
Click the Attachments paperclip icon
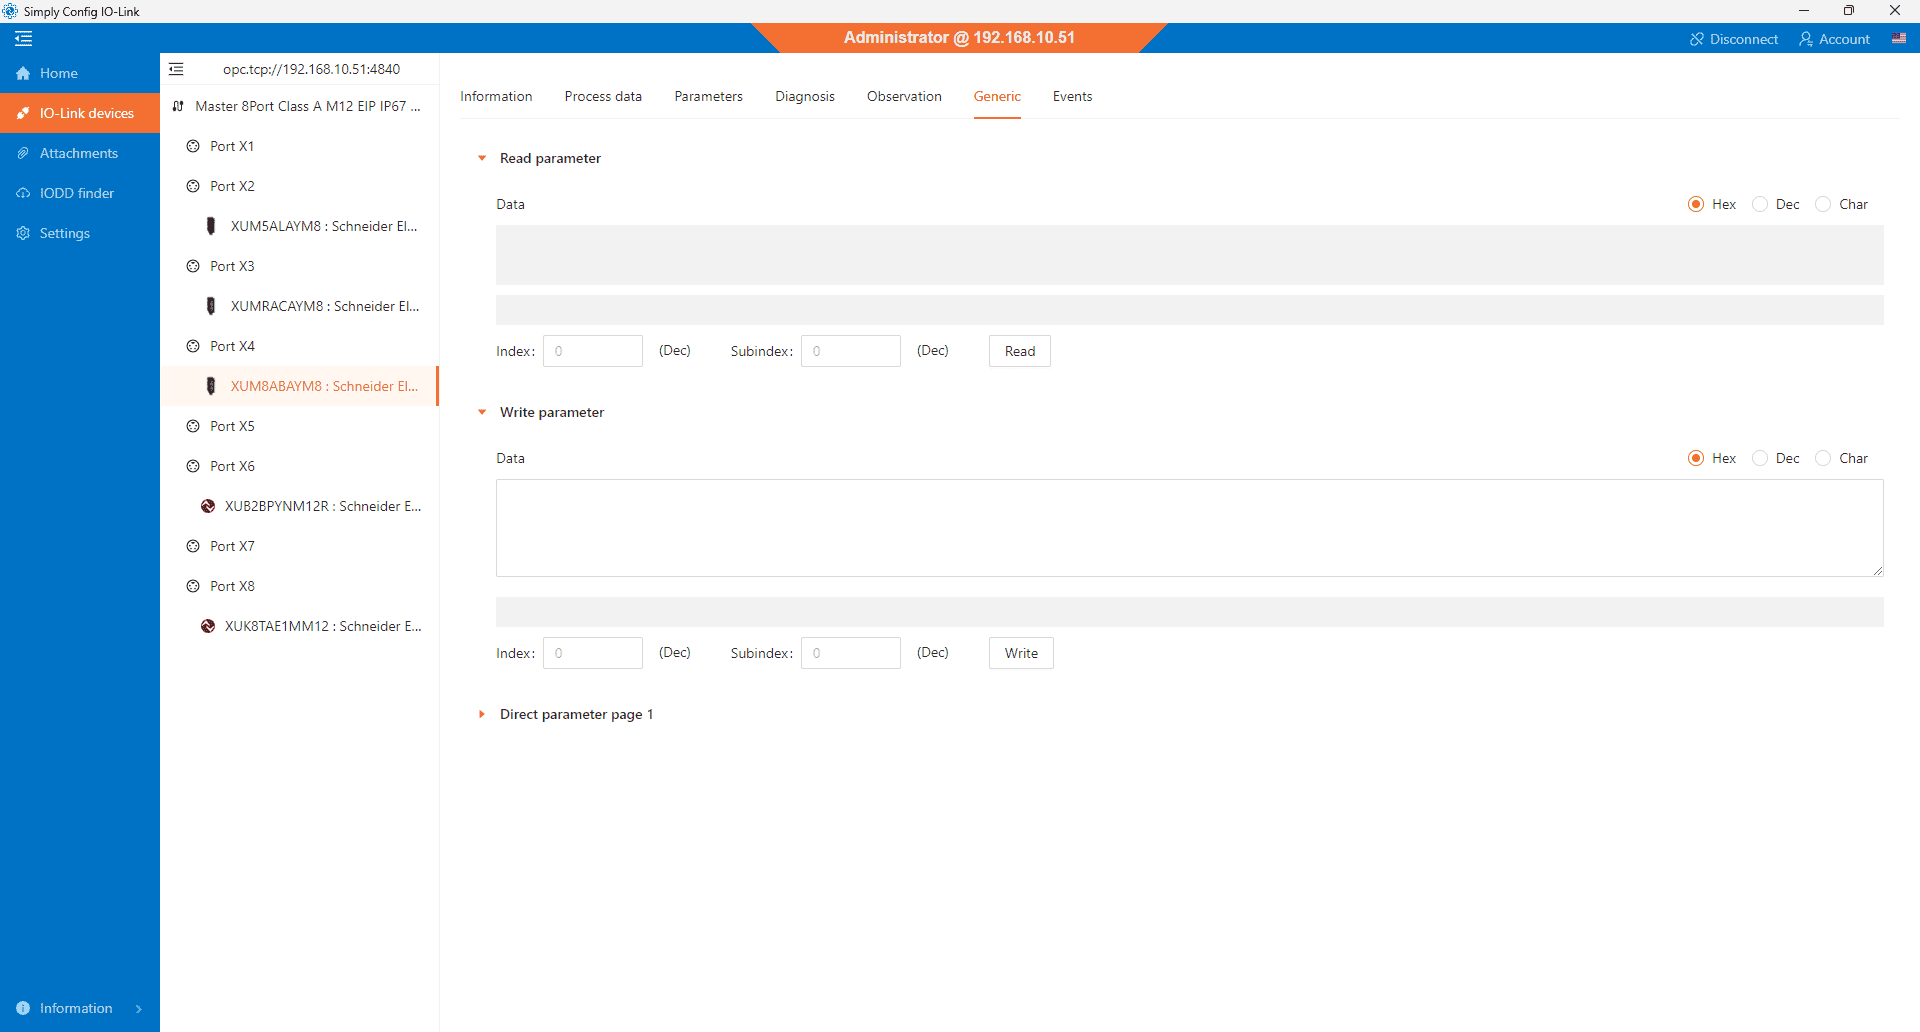click(23, 153)
